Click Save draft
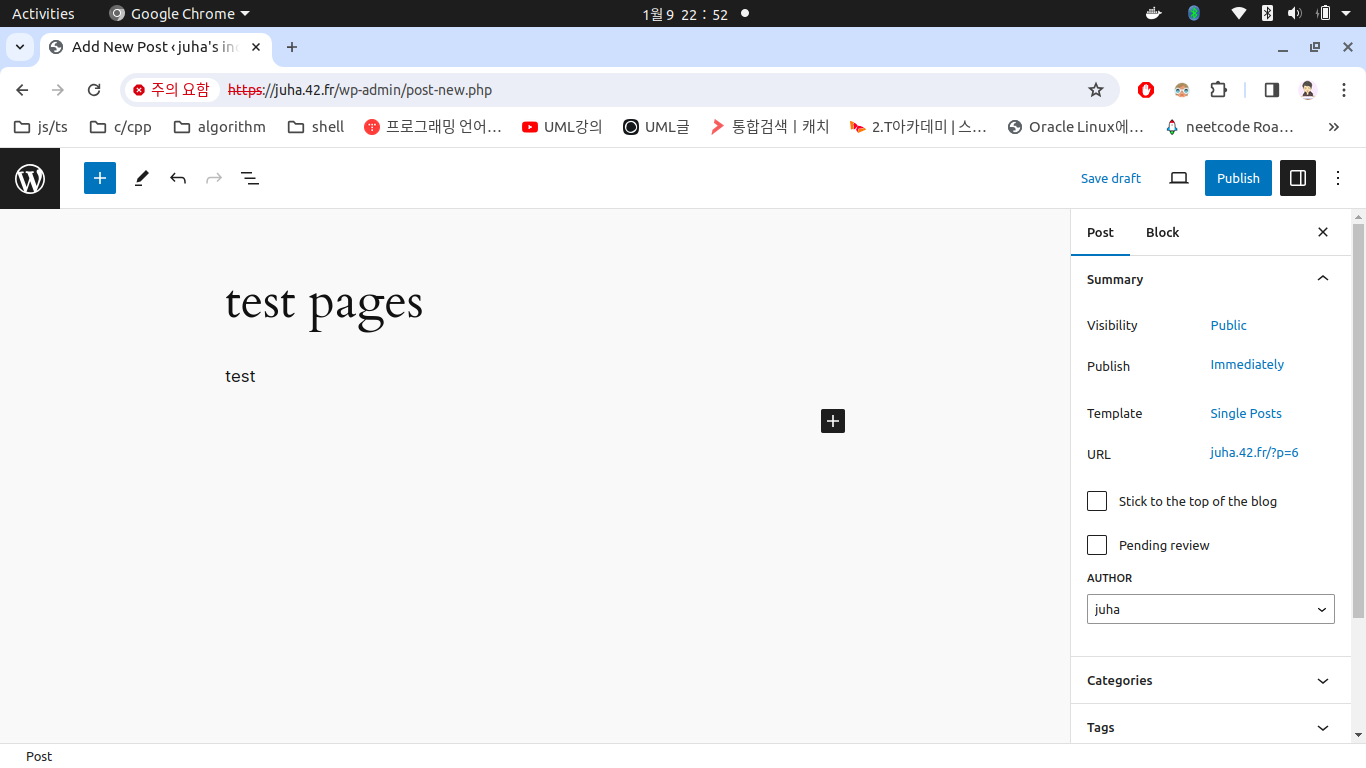Image resolution: width=1366 pixels, height=768 pixels. click(x=1110, y=178)
